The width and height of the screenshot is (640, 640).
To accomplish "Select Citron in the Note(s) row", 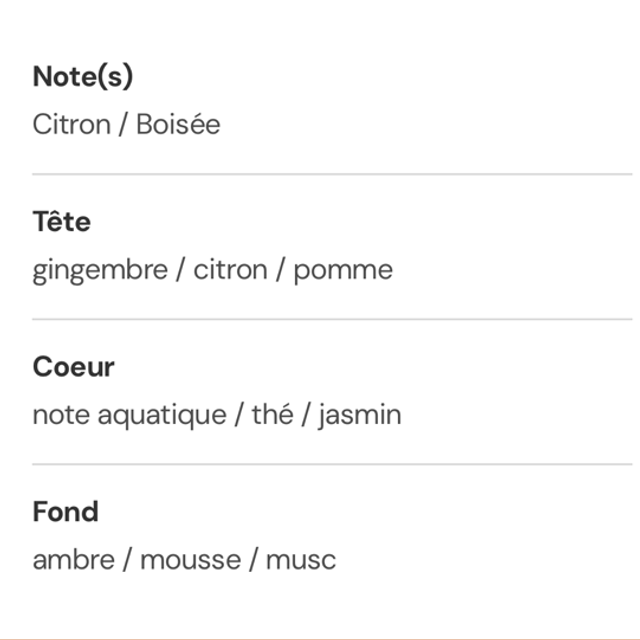I will (71, 125).
